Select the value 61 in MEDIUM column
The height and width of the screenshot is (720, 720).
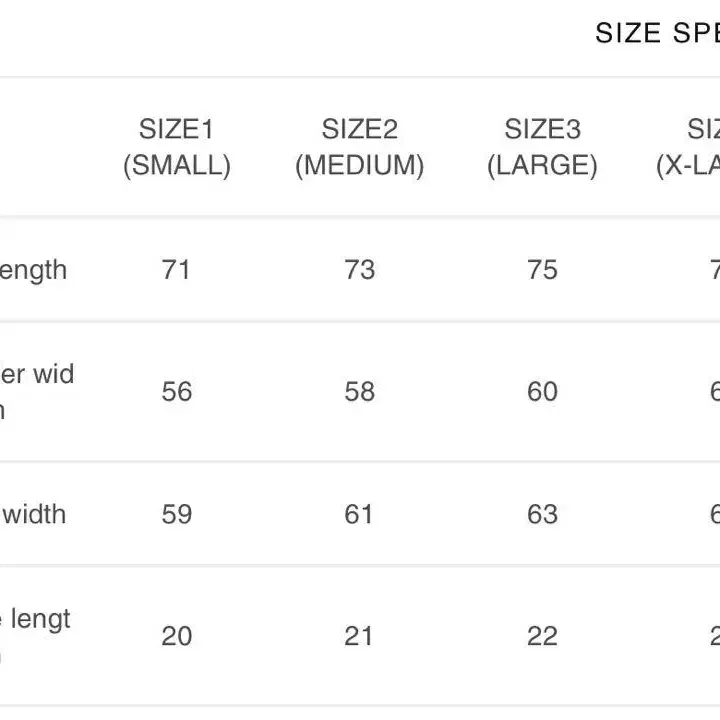click(359, 514)
